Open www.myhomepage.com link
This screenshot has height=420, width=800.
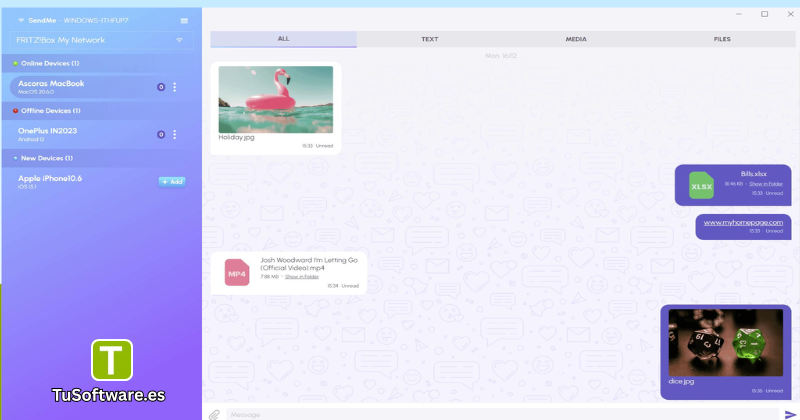(743, 223)
